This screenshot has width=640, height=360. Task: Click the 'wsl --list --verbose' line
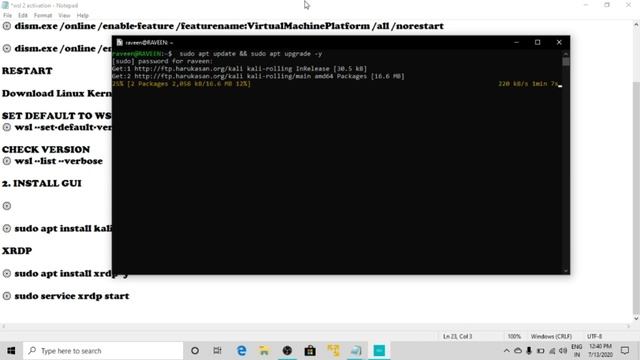(x=59, y=161)
